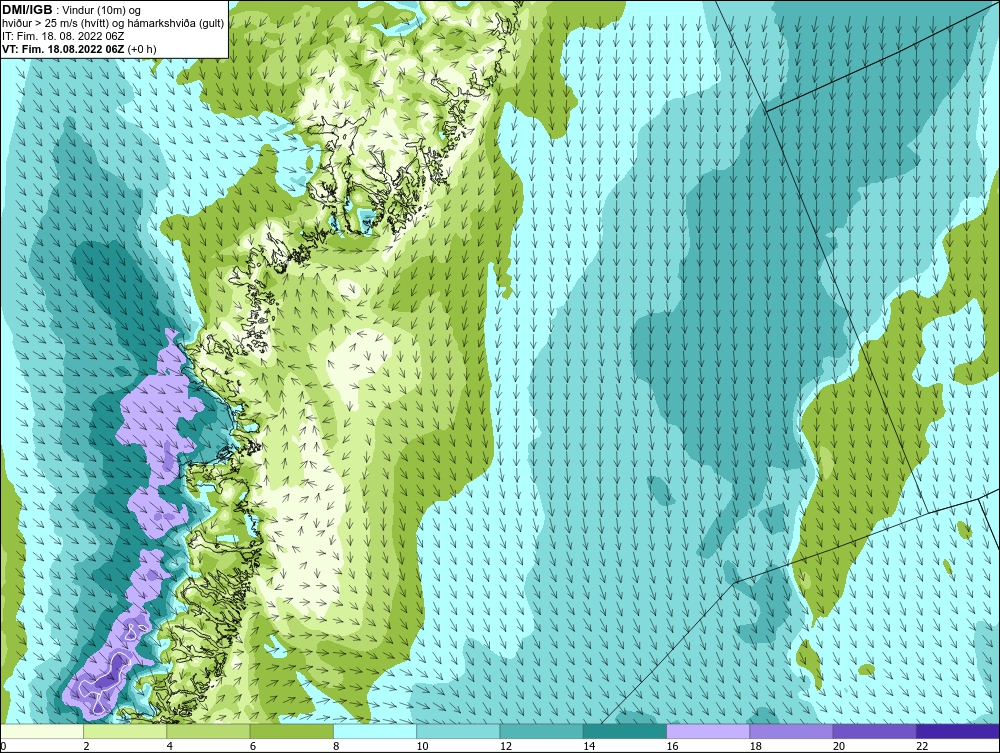1000x753 pixels.
Task: Click the 20–22 m/s violet swatch
Action: click(x=874, y=731)
